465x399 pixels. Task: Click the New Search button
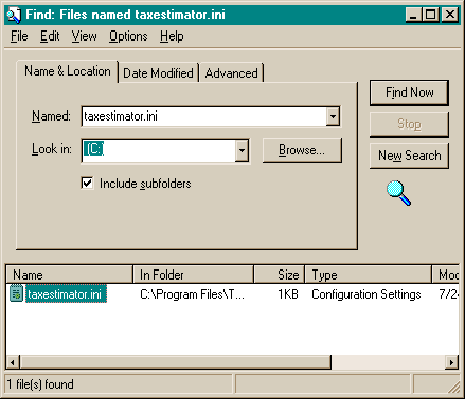click(x=409, y=155)
